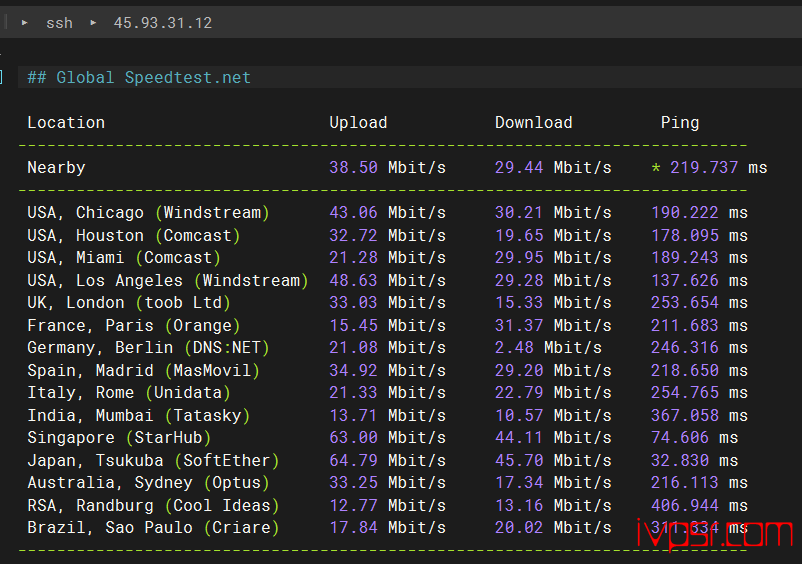Select London download 15.33

pos(519,303)
